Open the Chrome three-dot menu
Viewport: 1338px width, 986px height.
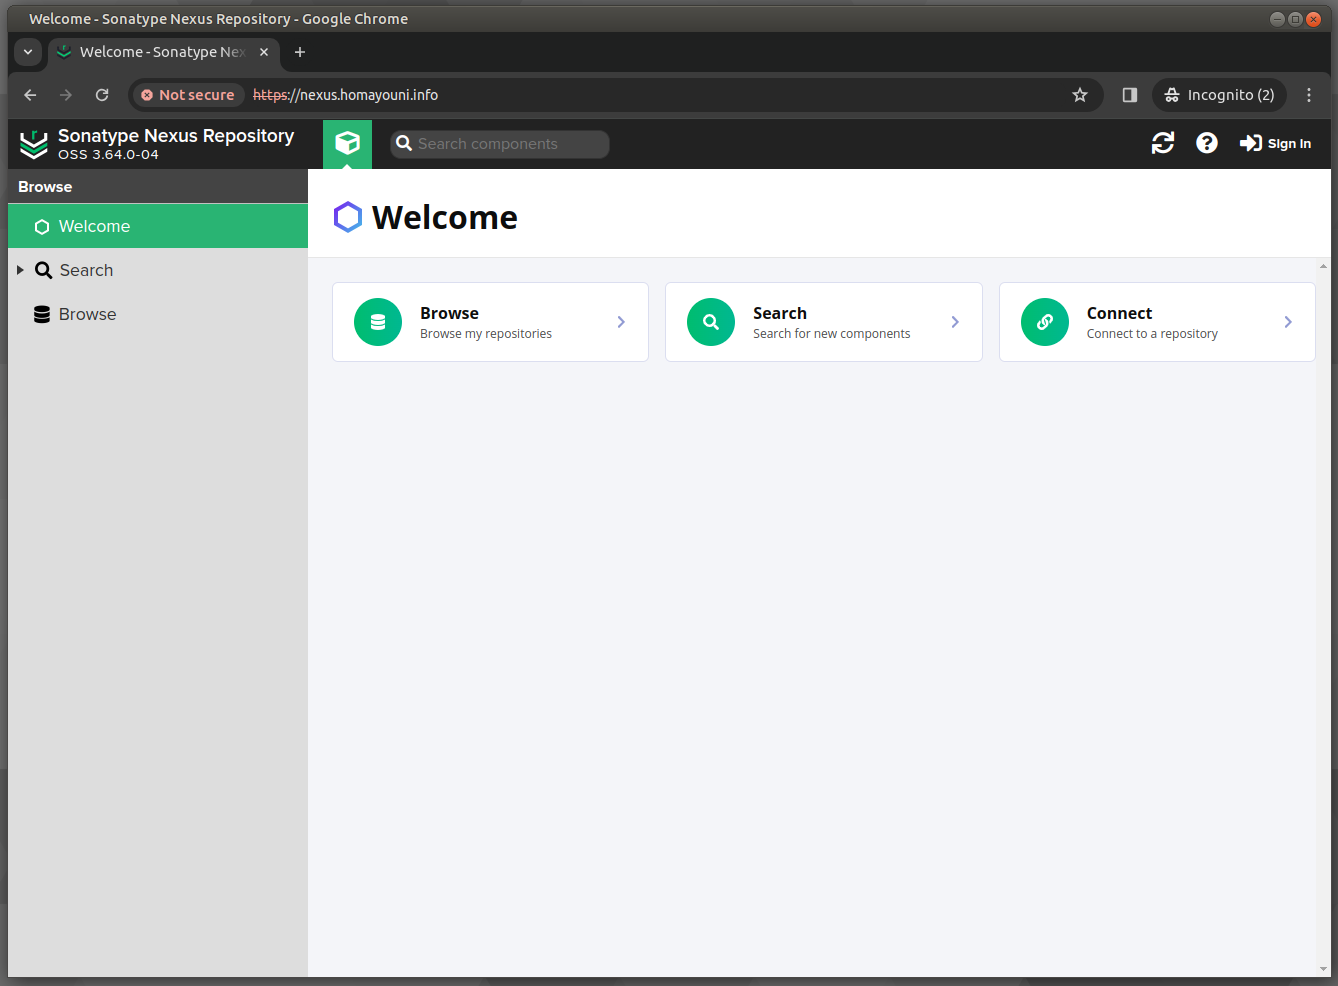[1309, 95]
